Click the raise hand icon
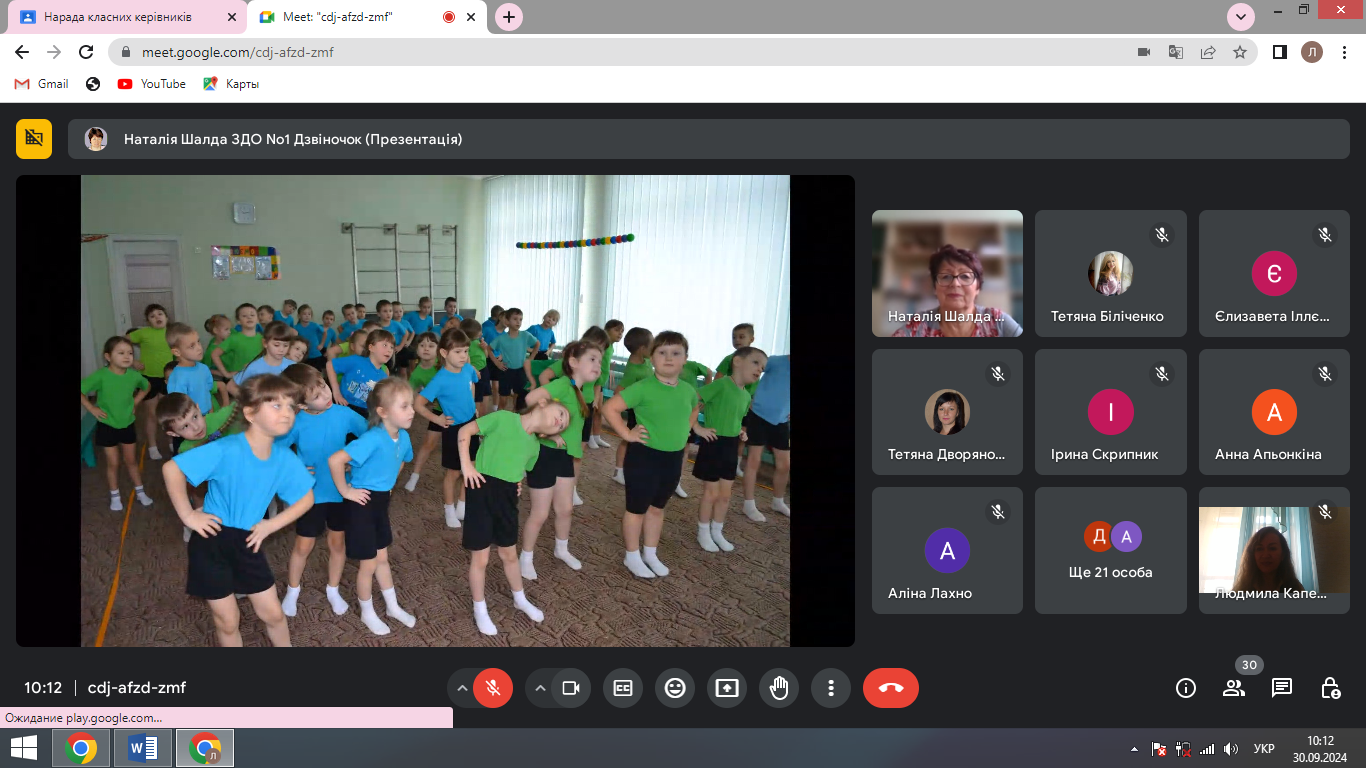1366x768 pixels. (x=779, y=688)
